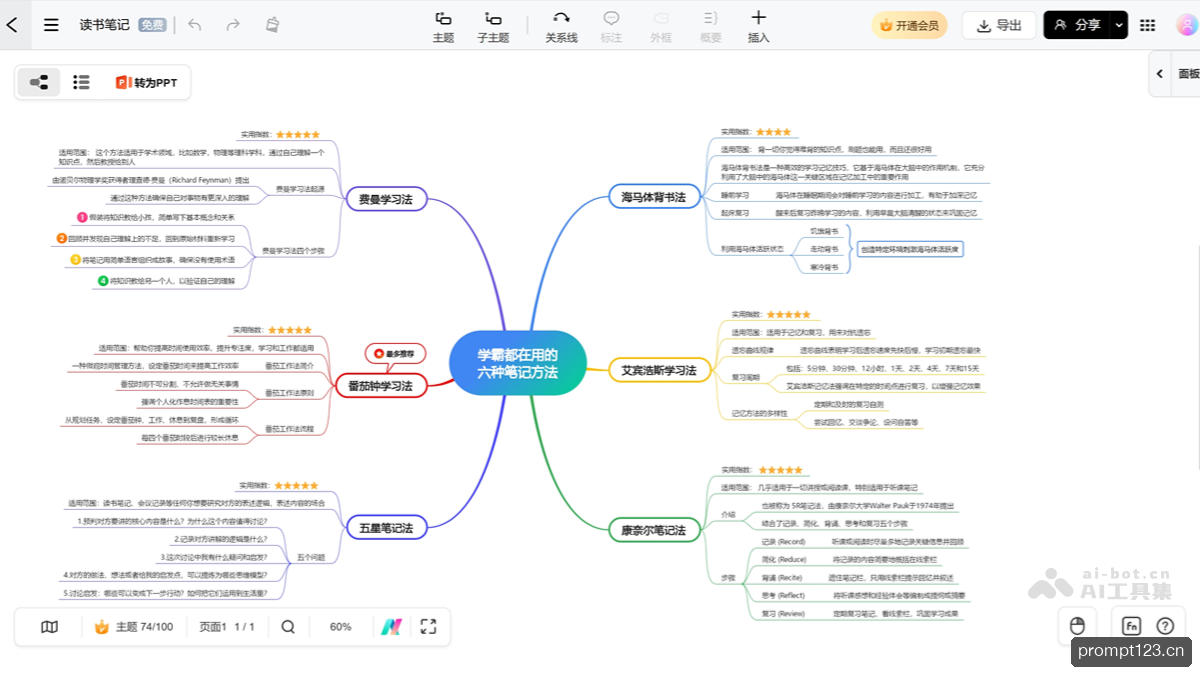Screen dimensions: 1200x675
Task: Select the 五星笔记法 branch node
Action: point(385,527)
